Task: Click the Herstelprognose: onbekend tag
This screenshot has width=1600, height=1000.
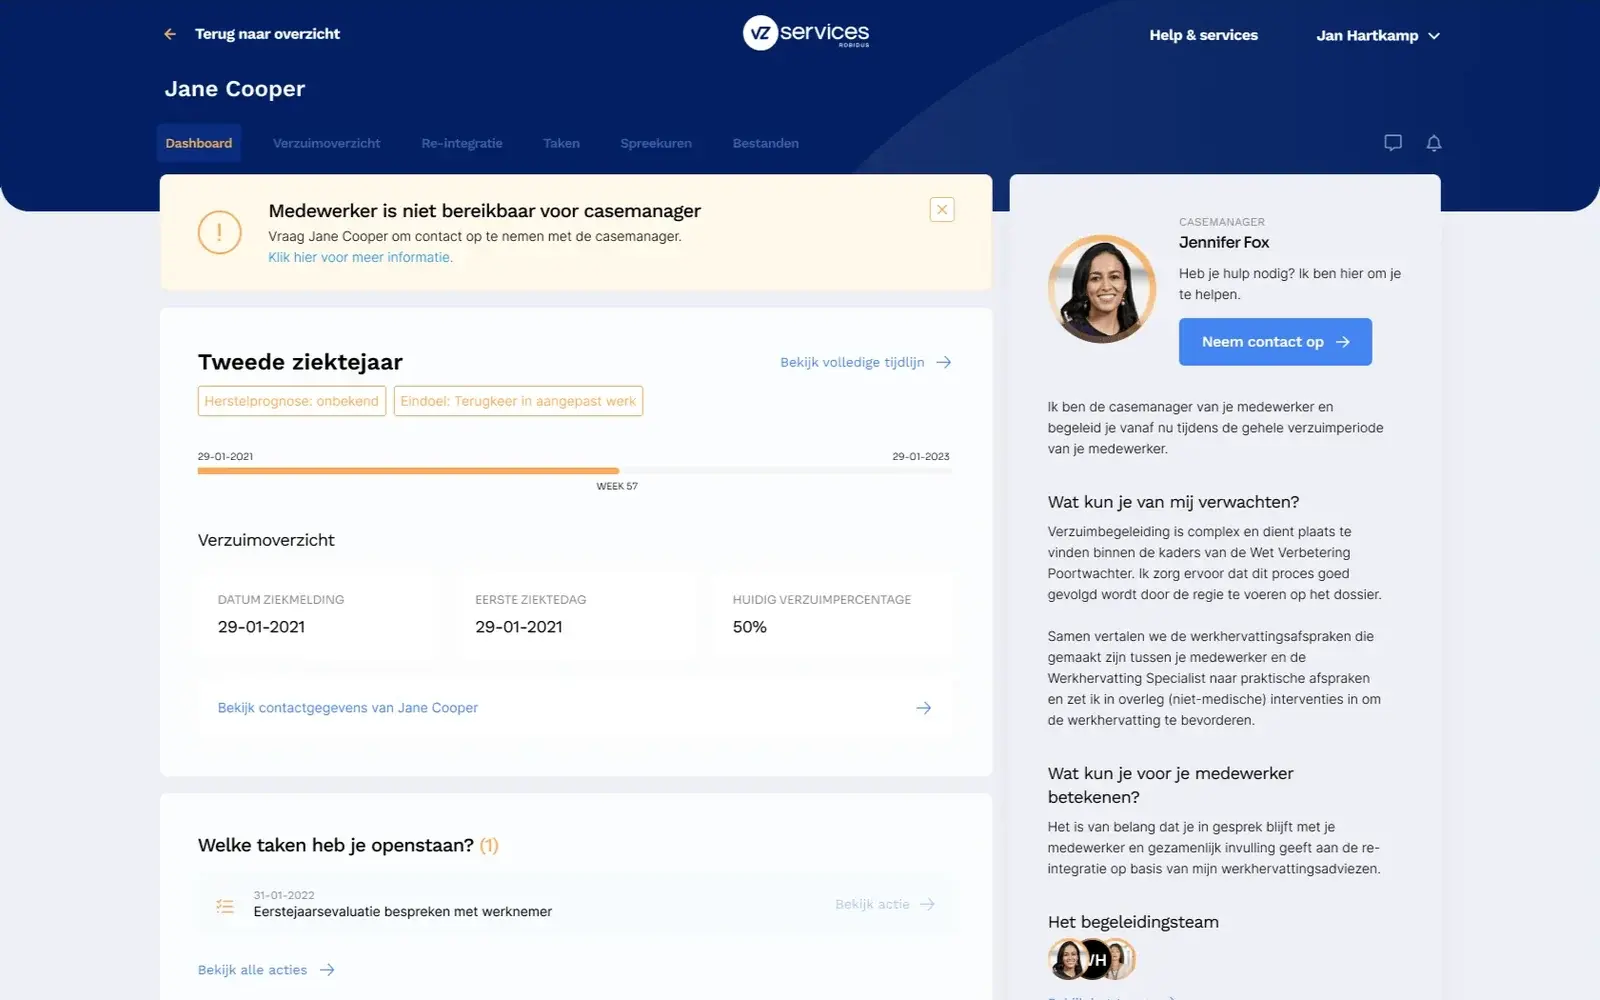Action: click(x=292, y=401)
